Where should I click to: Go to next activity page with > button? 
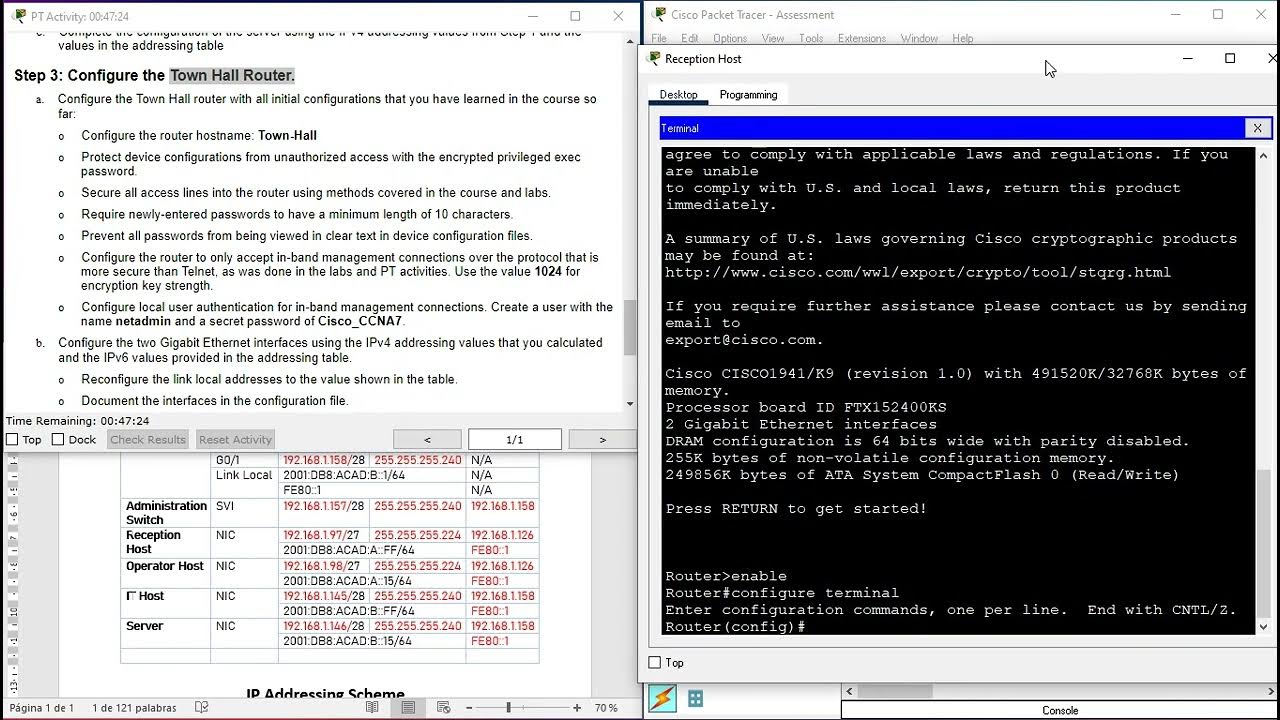pos(602,439)
